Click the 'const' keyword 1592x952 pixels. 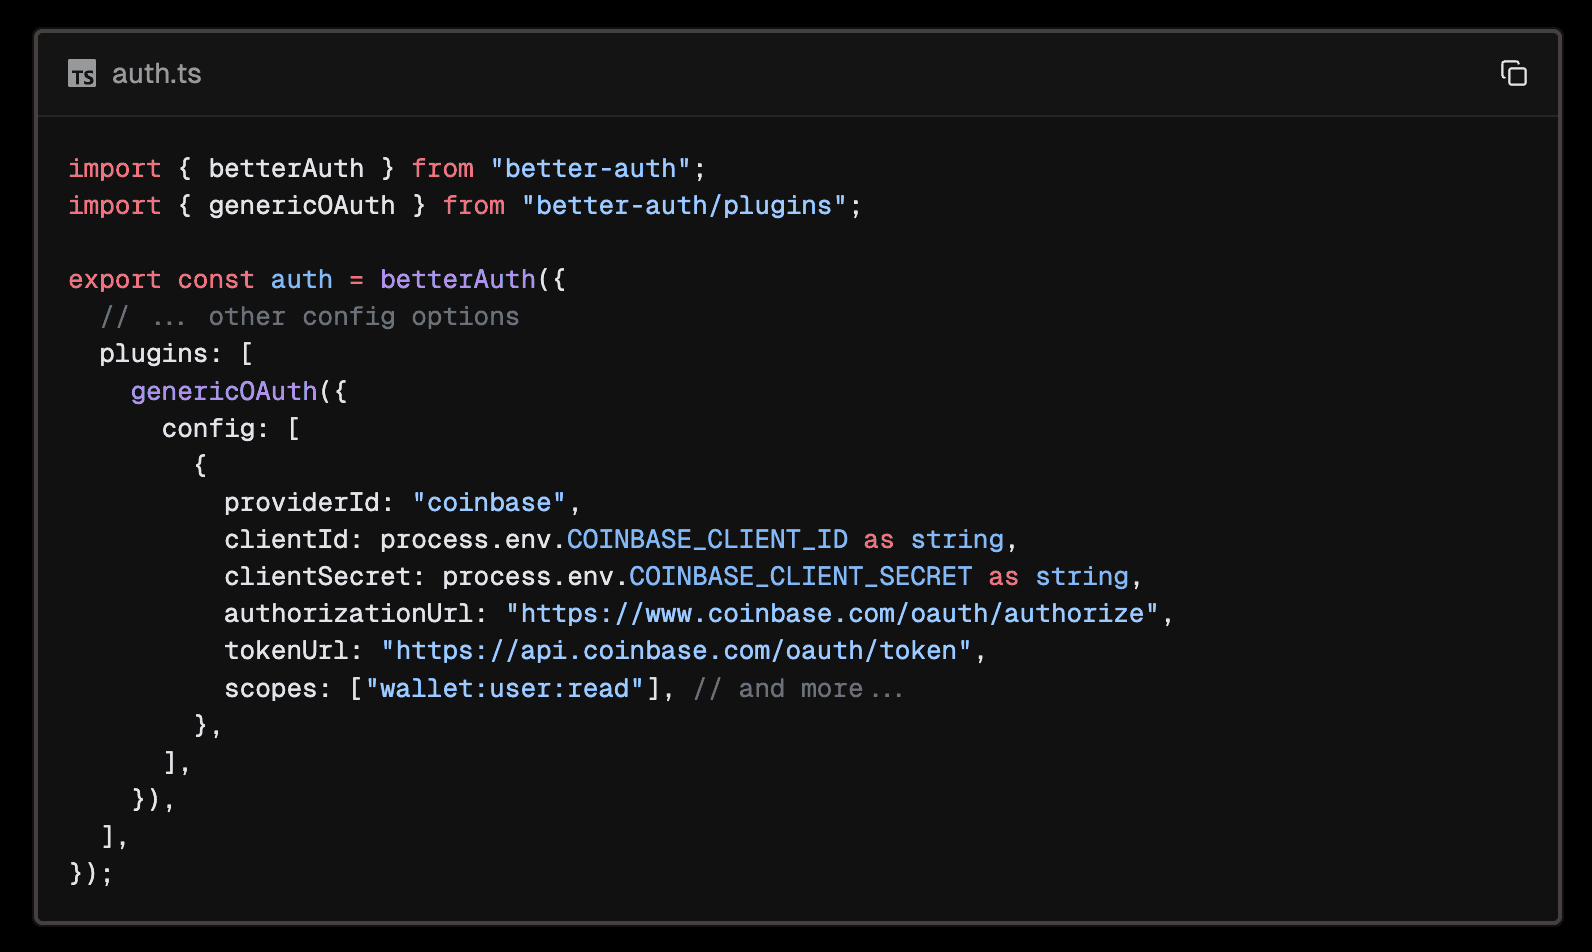point(216,279)
